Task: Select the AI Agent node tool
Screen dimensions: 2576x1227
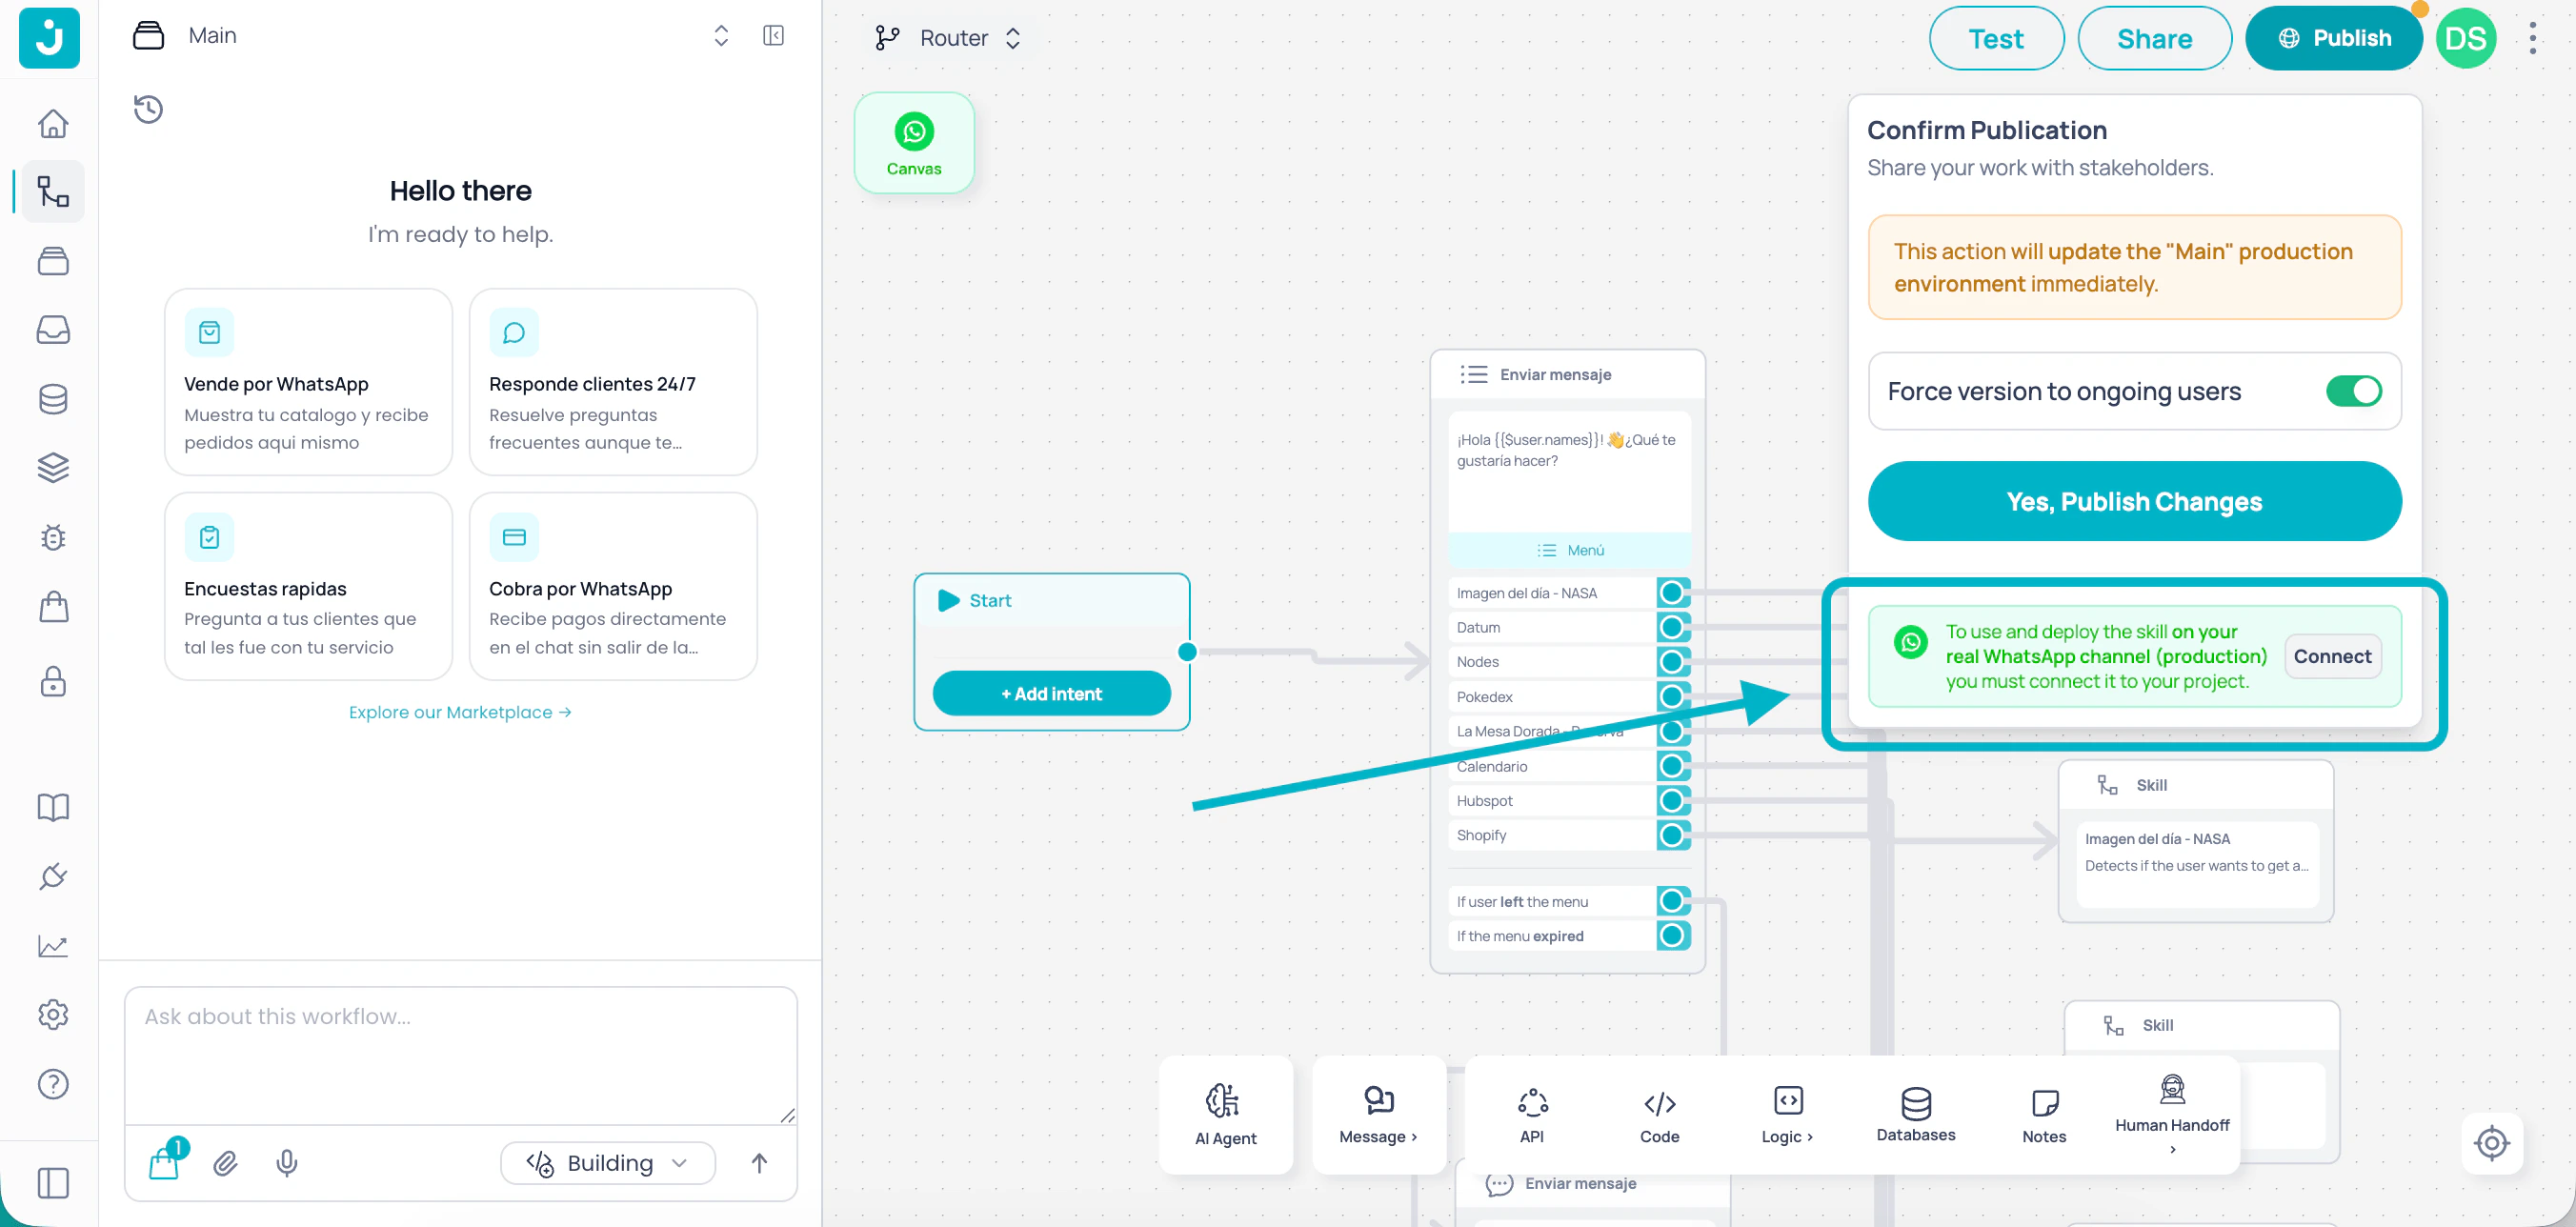Action: (1225, 1113)
